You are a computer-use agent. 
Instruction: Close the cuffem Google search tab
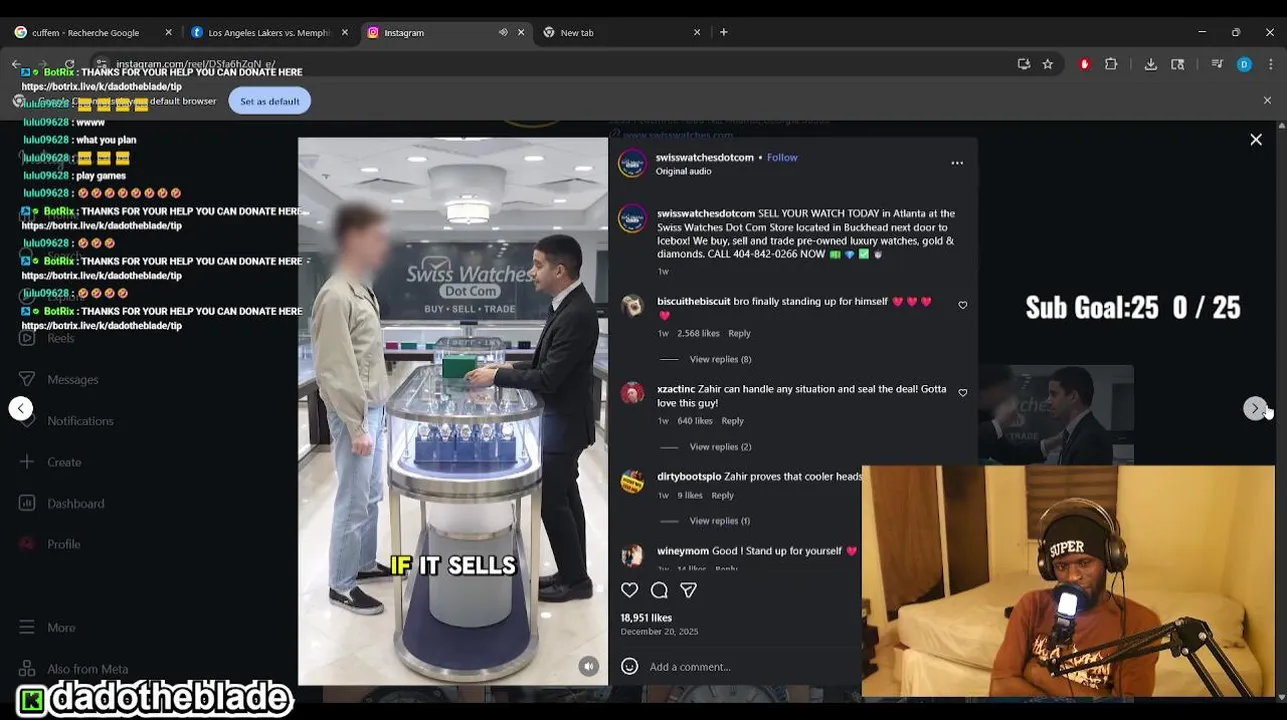tap(168, 32)
